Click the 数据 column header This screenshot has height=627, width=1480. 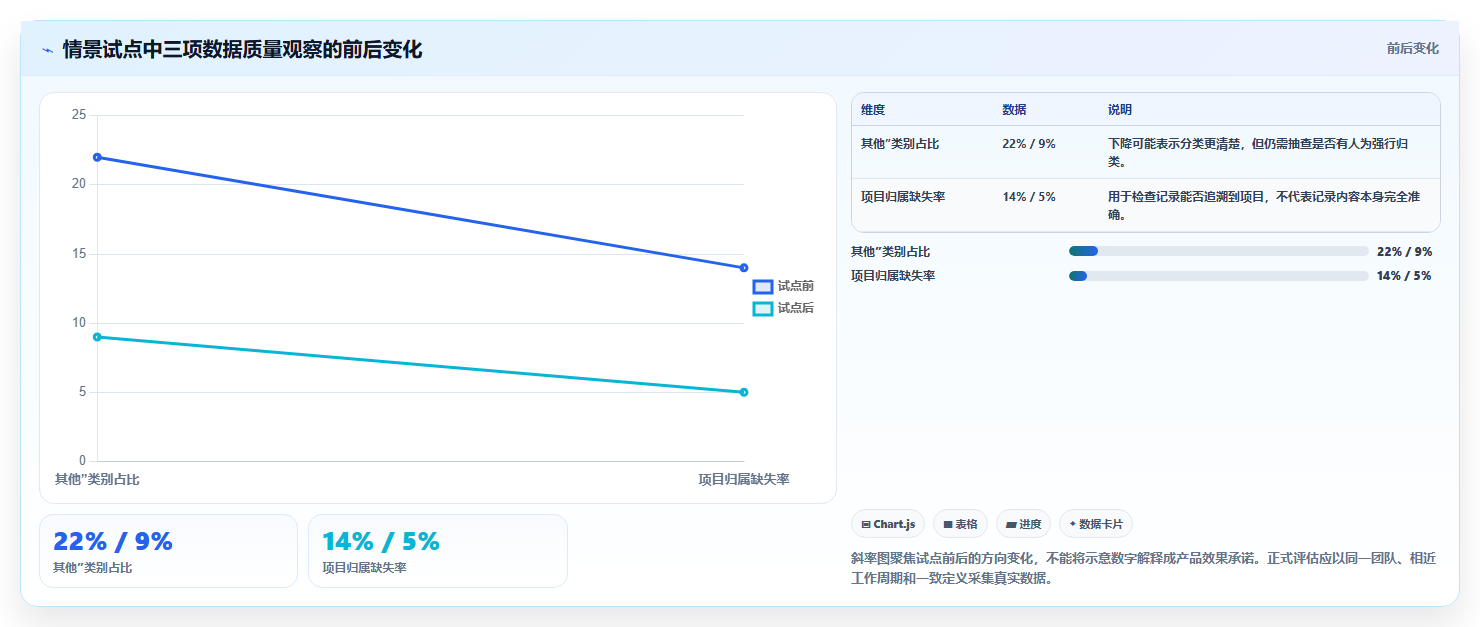1014,110
